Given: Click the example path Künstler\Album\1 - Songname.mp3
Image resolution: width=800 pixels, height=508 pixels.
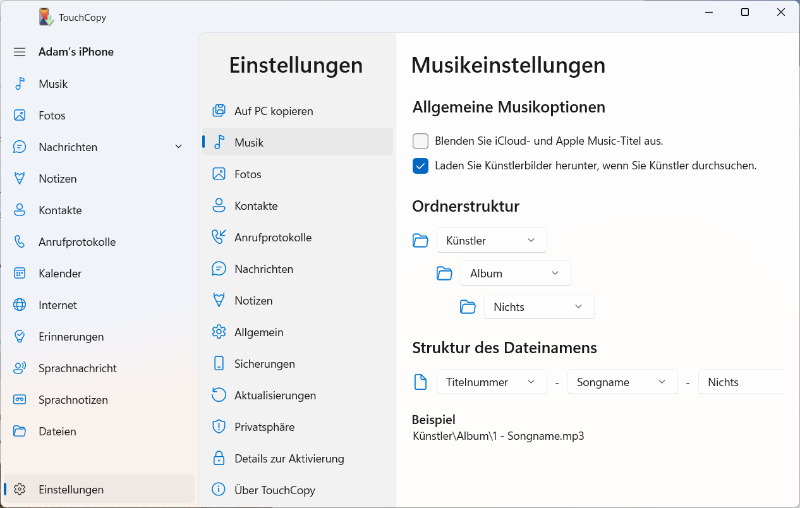Looking at the screenshot, I should (498, 436).
